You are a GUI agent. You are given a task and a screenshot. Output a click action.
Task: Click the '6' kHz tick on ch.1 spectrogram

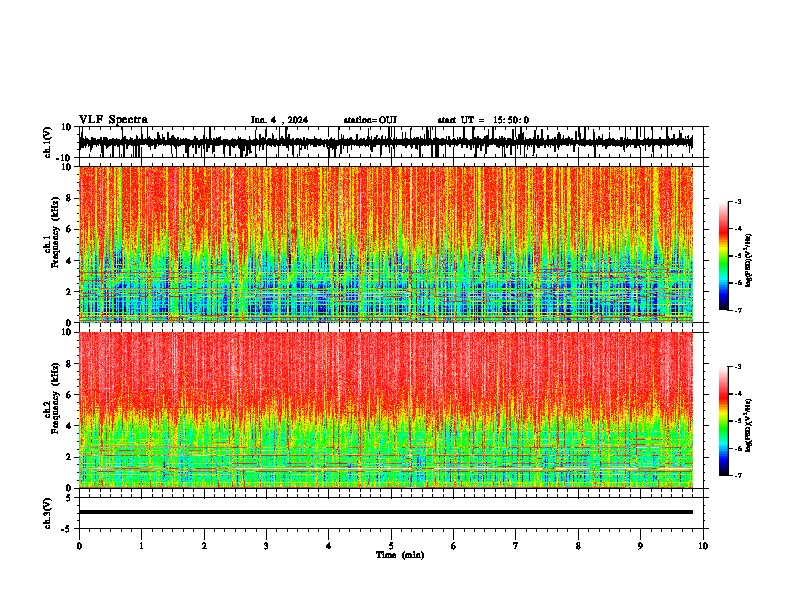tap(69, 229)
